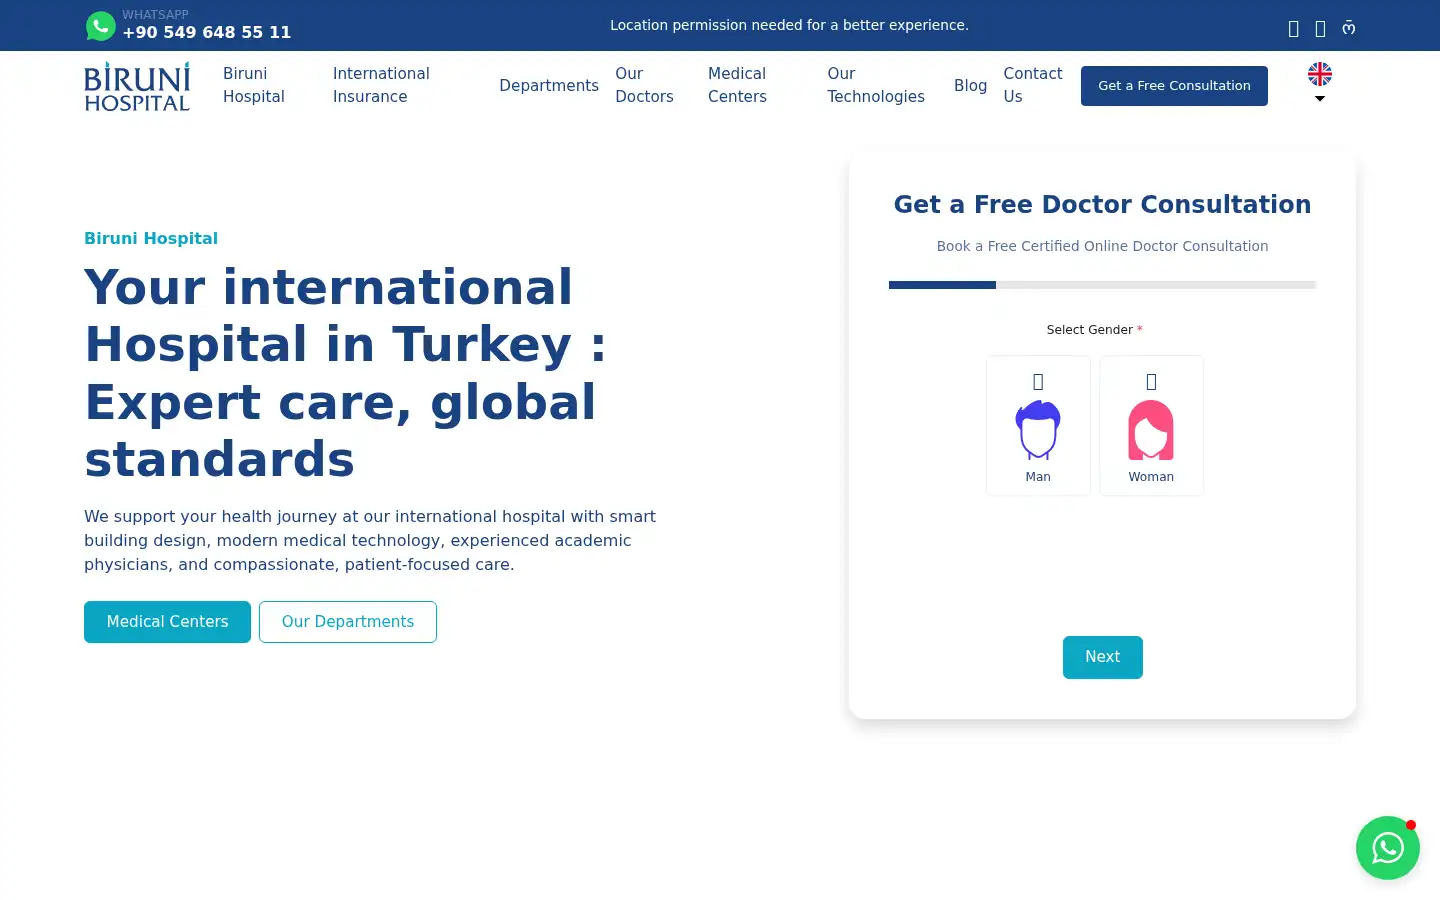Call the +90 549 648 55 11 number

[x=207, y=32]
